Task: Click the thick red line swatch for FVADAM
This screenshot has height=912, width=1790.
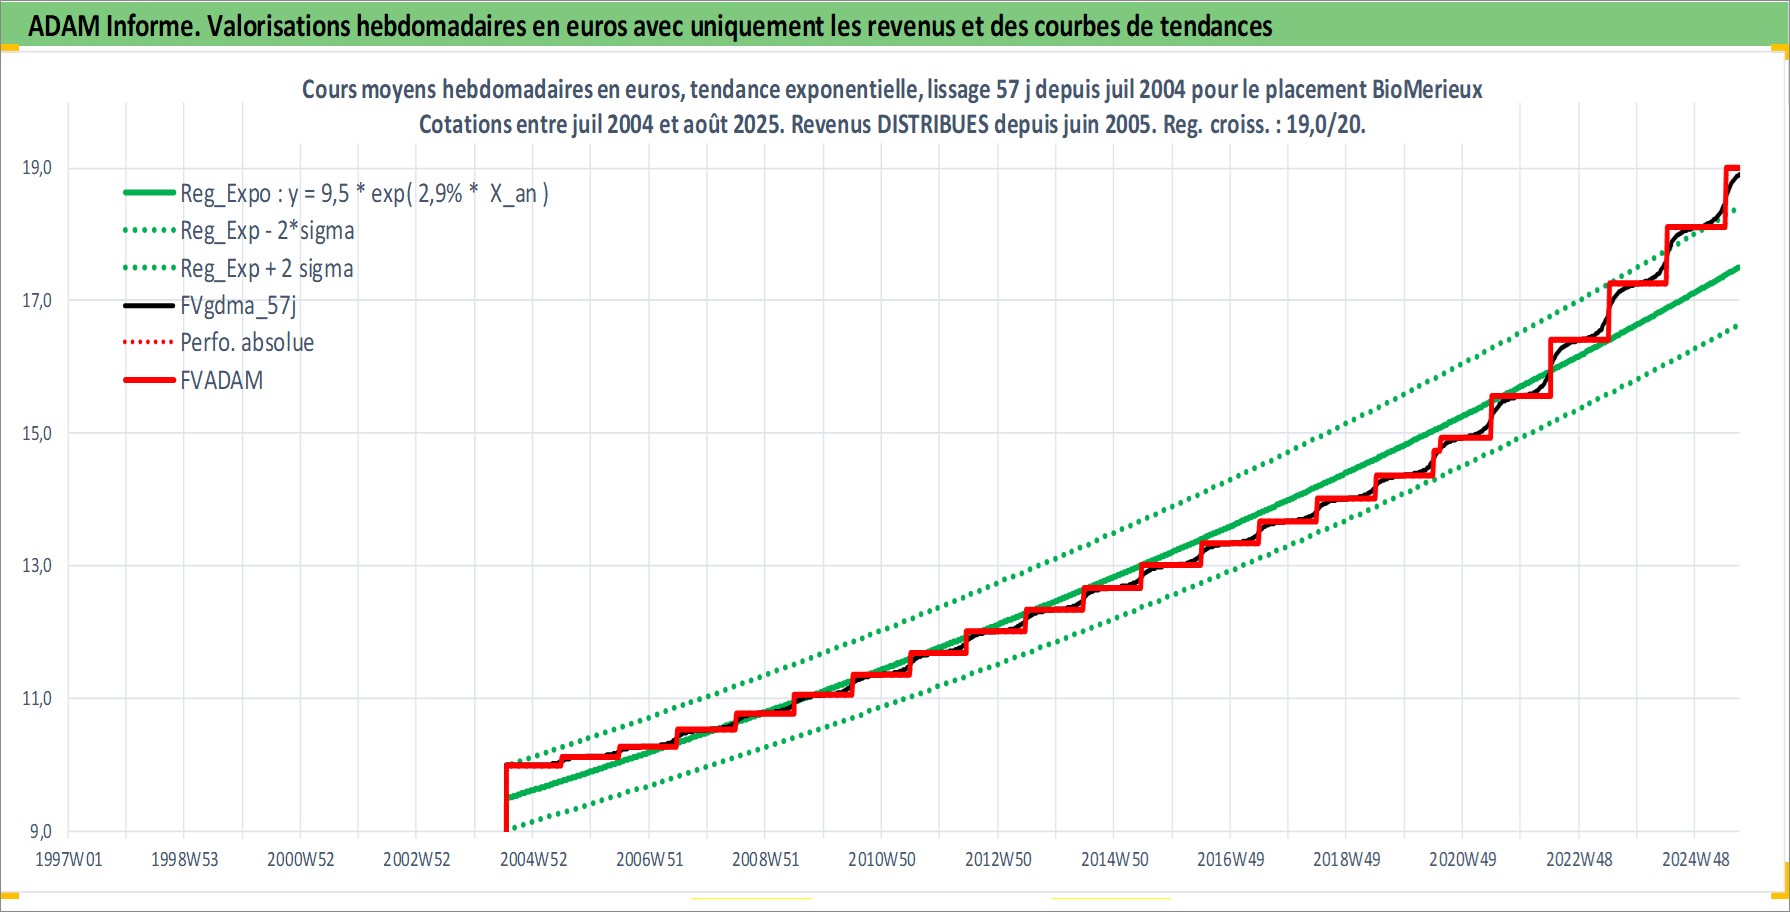Action: click(149, 380)
